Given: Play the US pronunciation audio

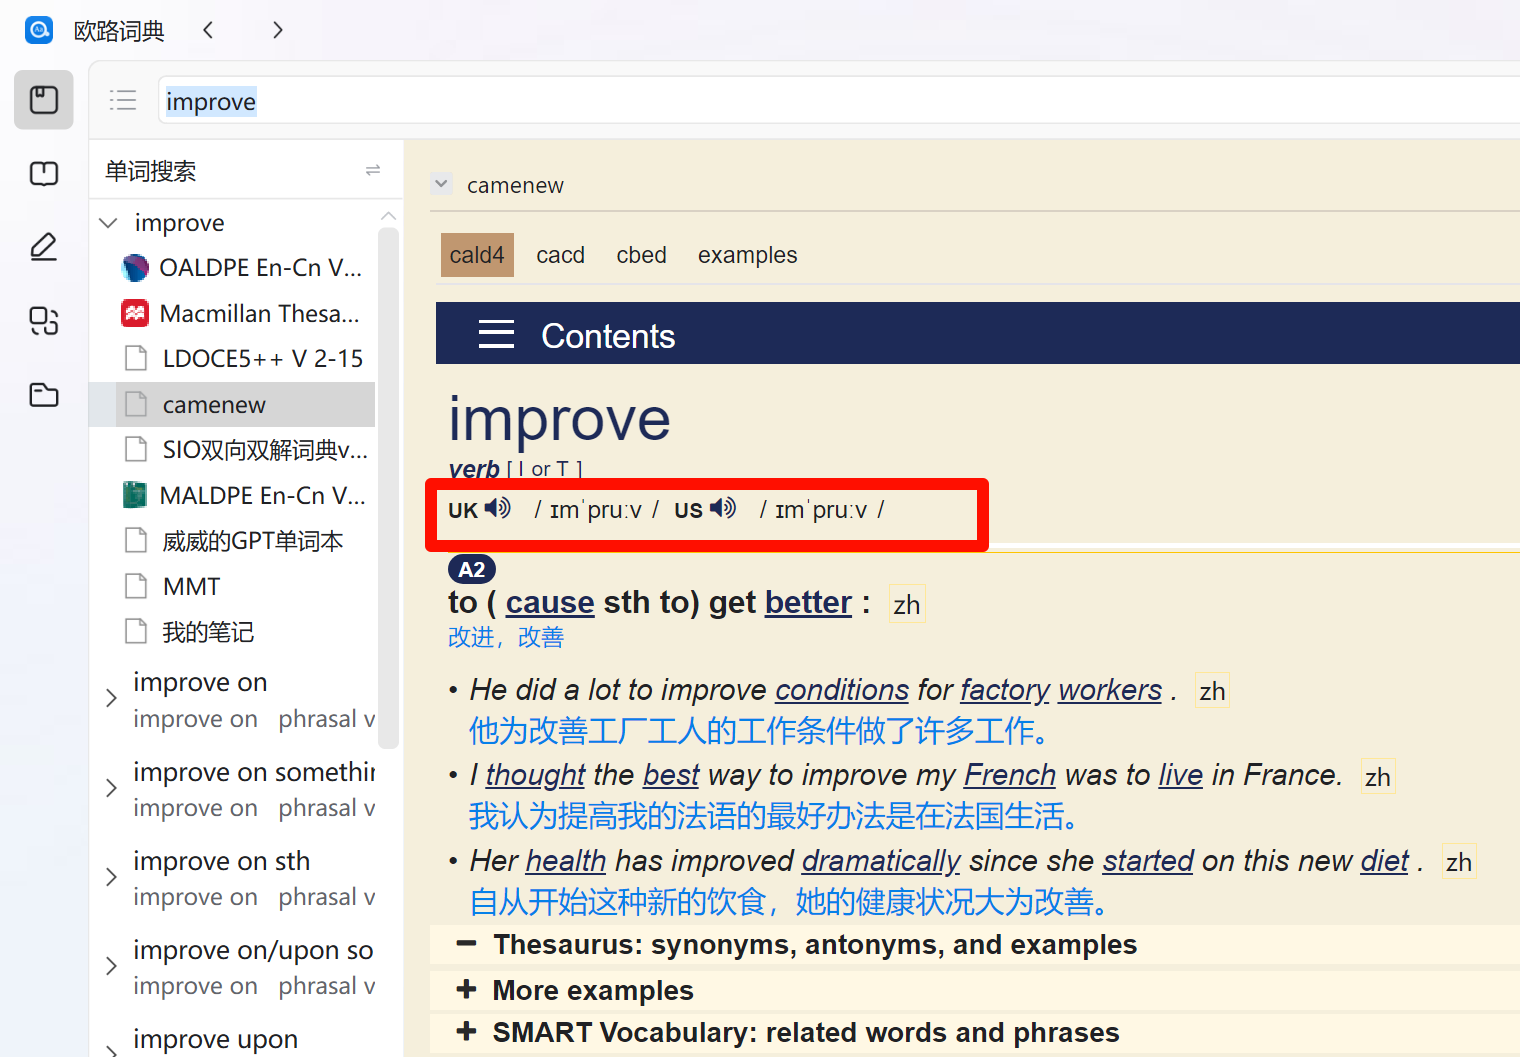Looking at the screenshot, I should click(x=723, y=508).
